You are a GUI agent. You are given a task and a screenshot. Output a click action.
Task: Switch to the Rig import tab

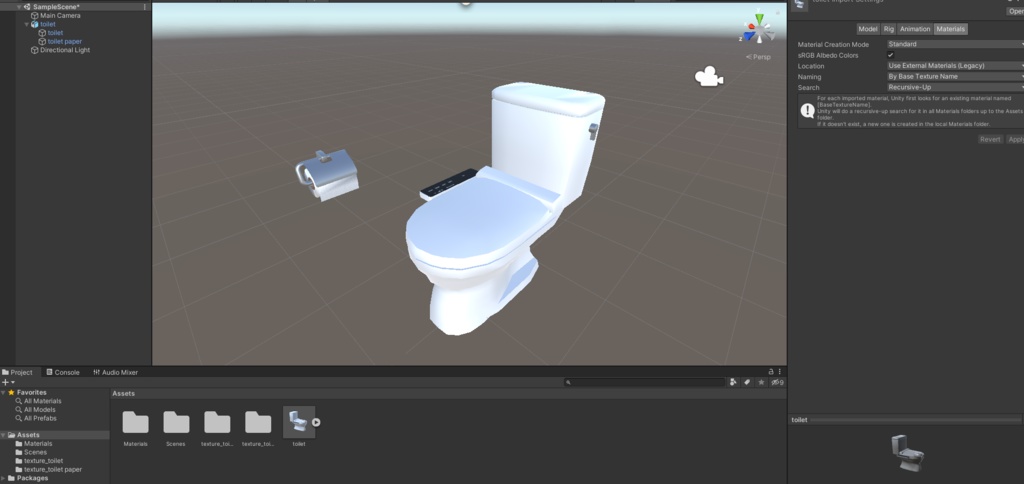point(888,29)
